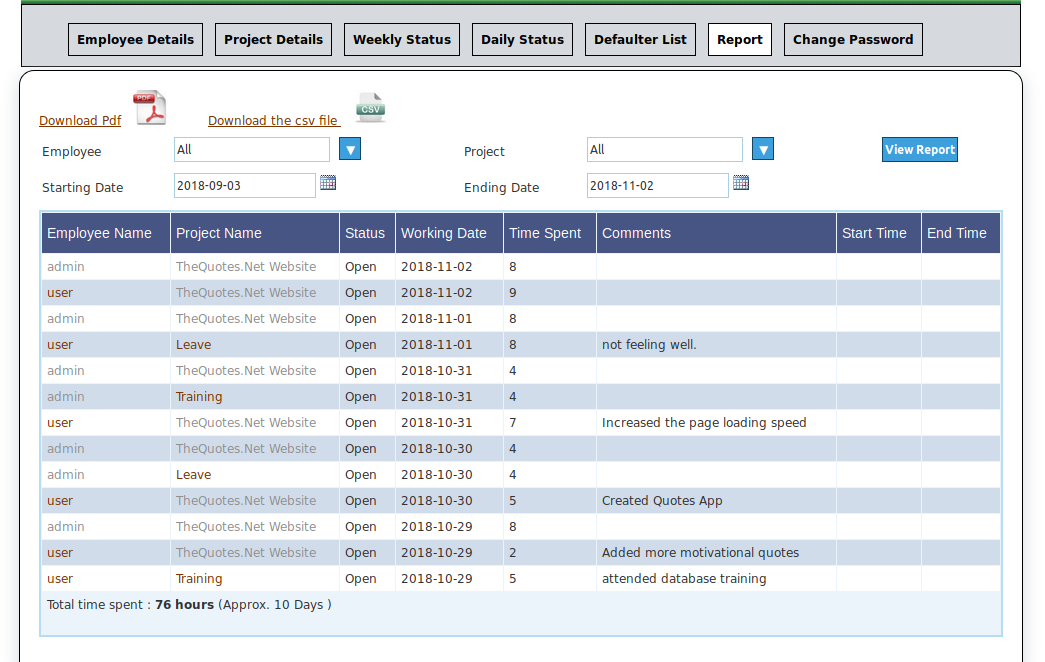The height and width of the screenshot is (662, 1045).
Task: Click the Download Pdf link
Action: coord(80,121)
